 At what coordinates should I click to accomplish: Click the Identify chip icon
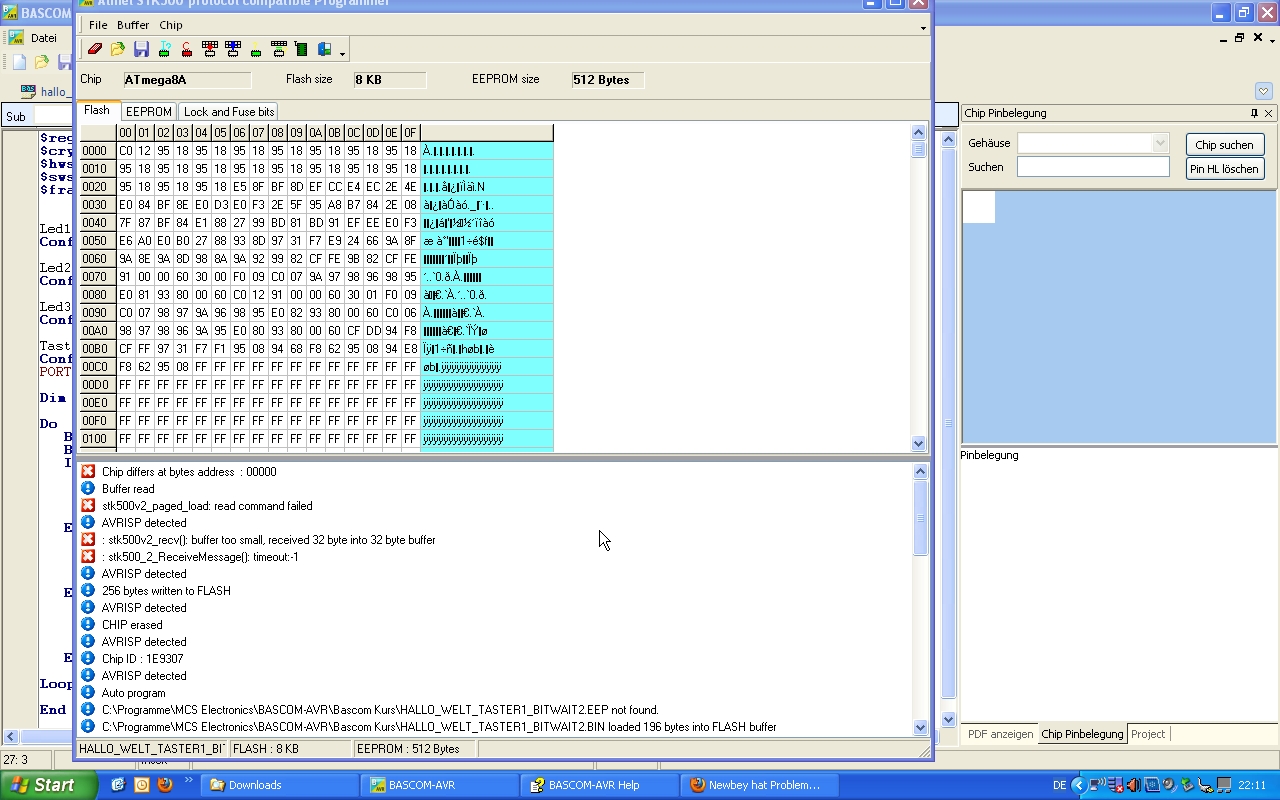point(164,49)
